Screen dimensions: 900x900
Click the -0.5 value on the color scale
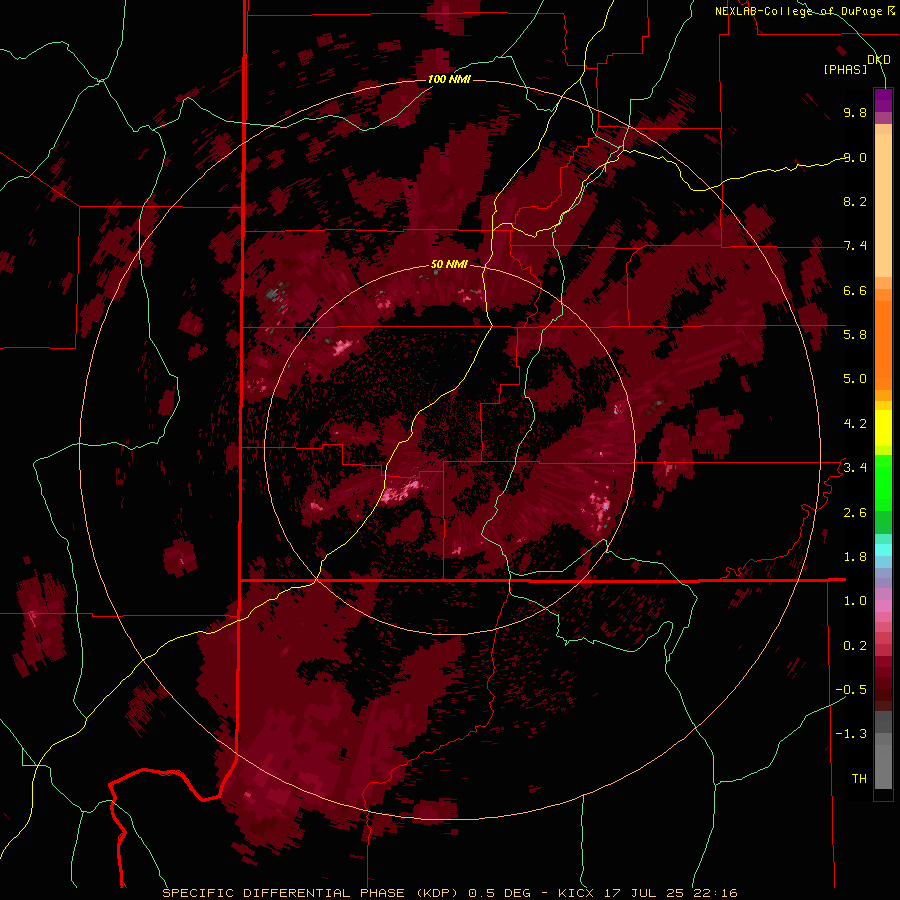pos(851,690)
